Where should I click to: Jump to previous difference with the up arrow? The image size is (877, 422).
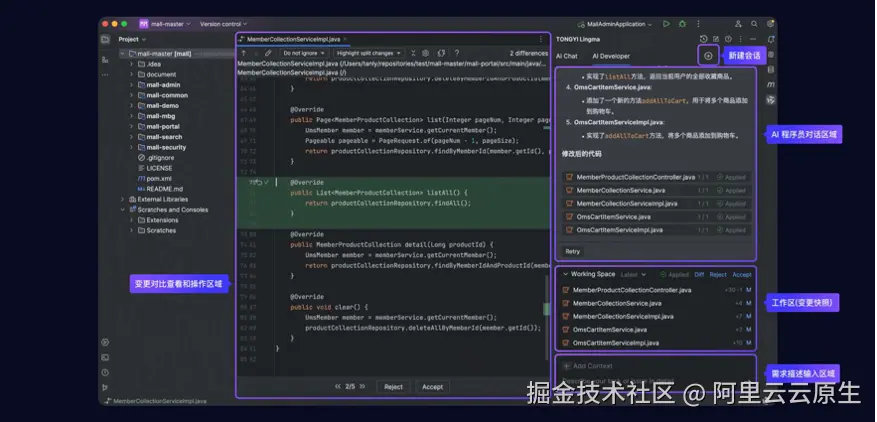tap(244, 53)
